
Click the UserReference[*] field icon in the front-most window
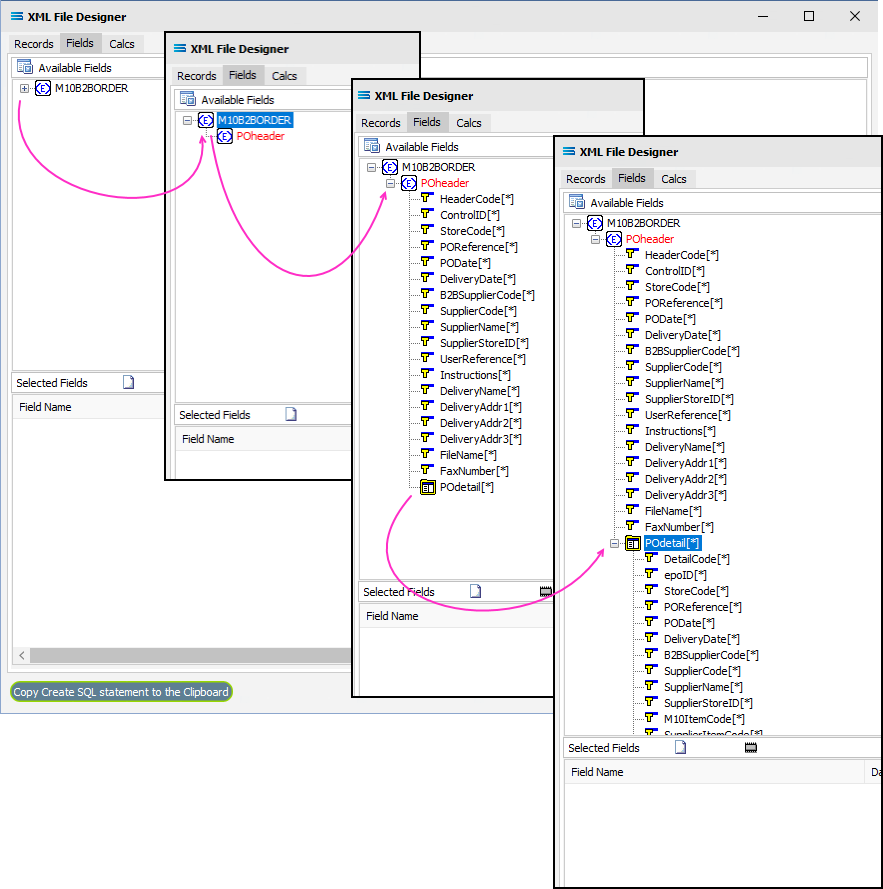point(631,414)
